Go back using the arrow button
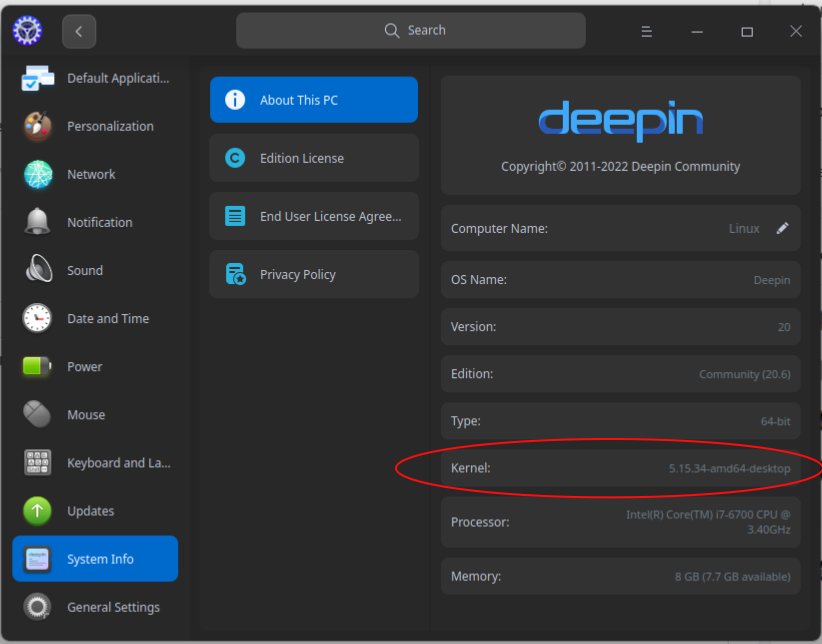The image size is (822, 644). pos(79,31)
